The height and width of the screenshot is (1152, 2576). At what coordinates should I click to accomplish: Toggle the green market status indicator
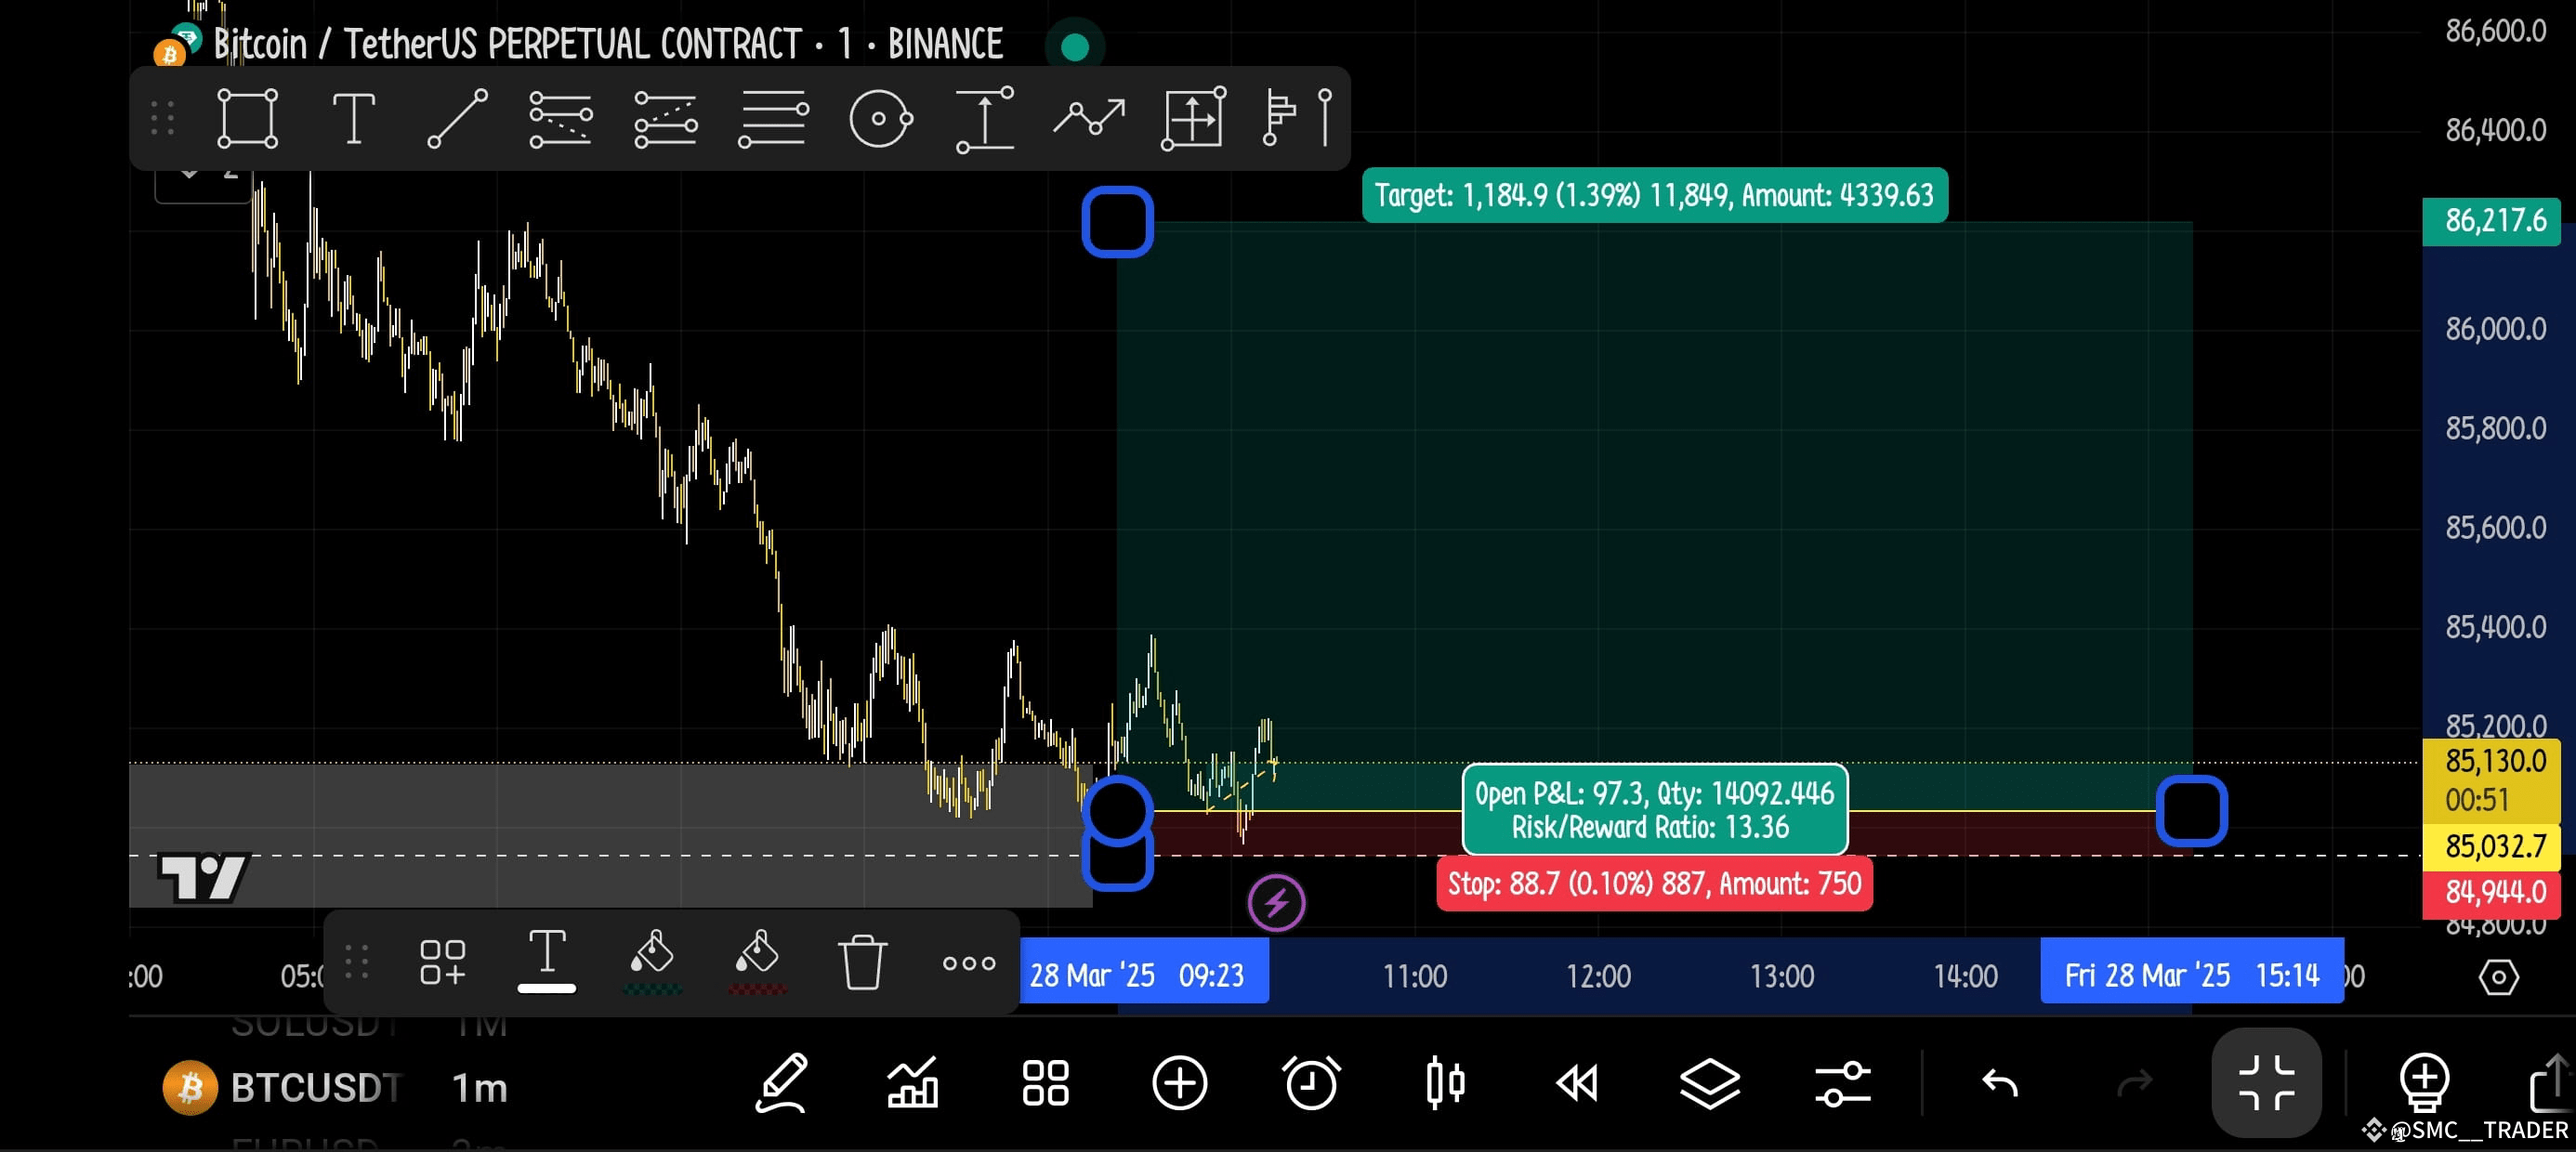pyautogui.click(x=1075, y=46)
